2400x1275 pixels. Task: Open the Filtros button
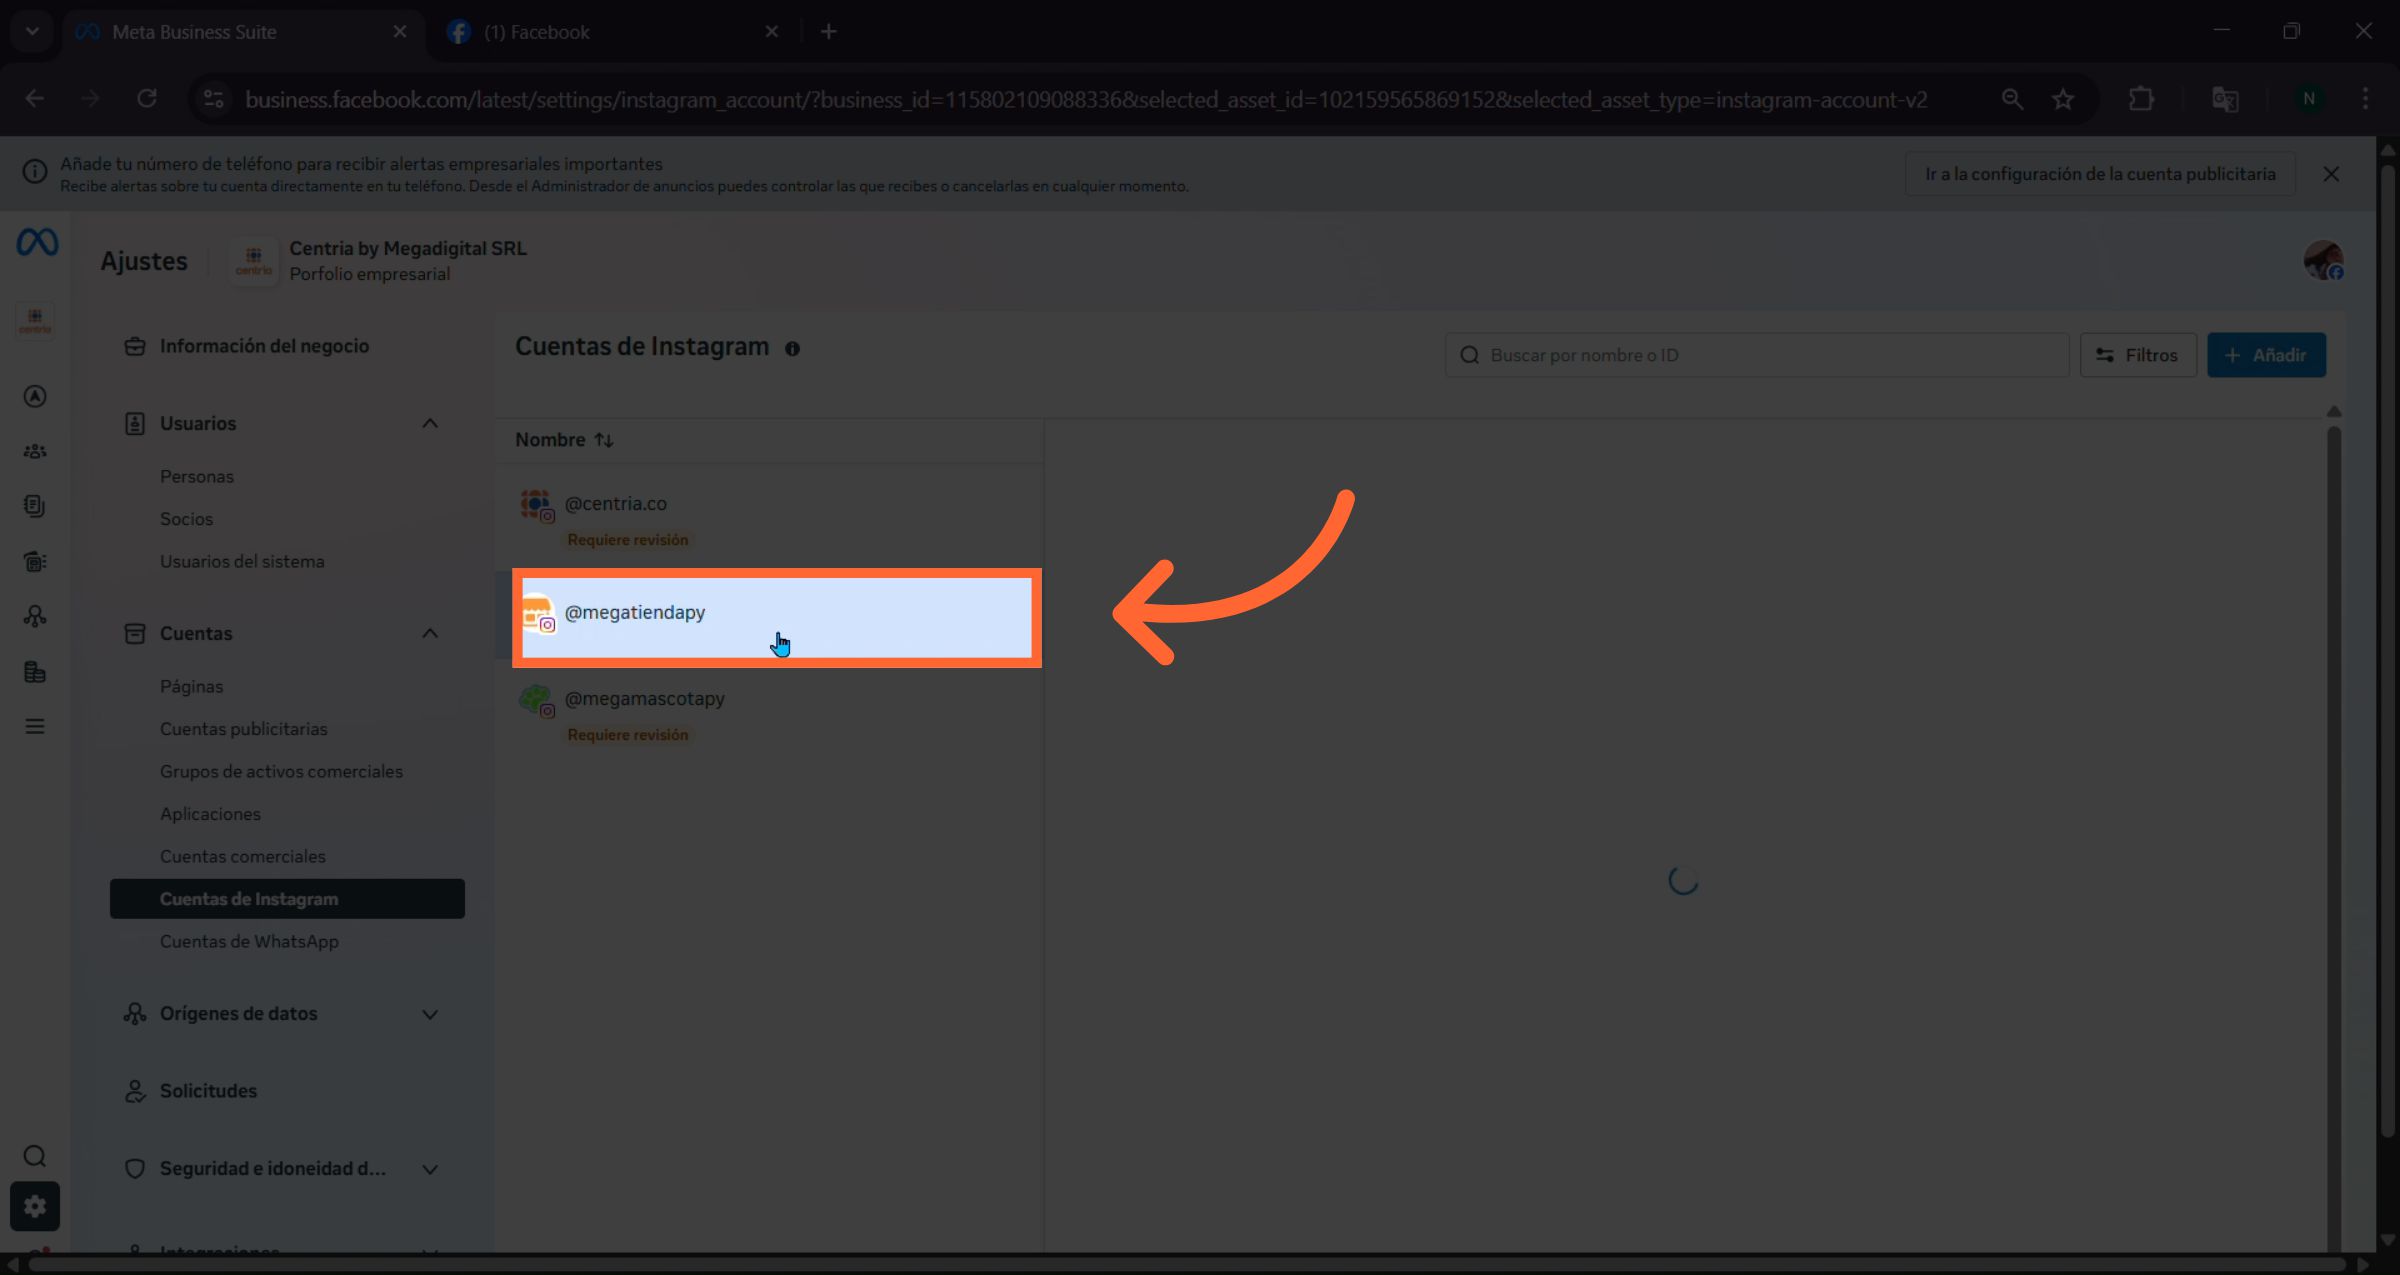point(2138,355)
